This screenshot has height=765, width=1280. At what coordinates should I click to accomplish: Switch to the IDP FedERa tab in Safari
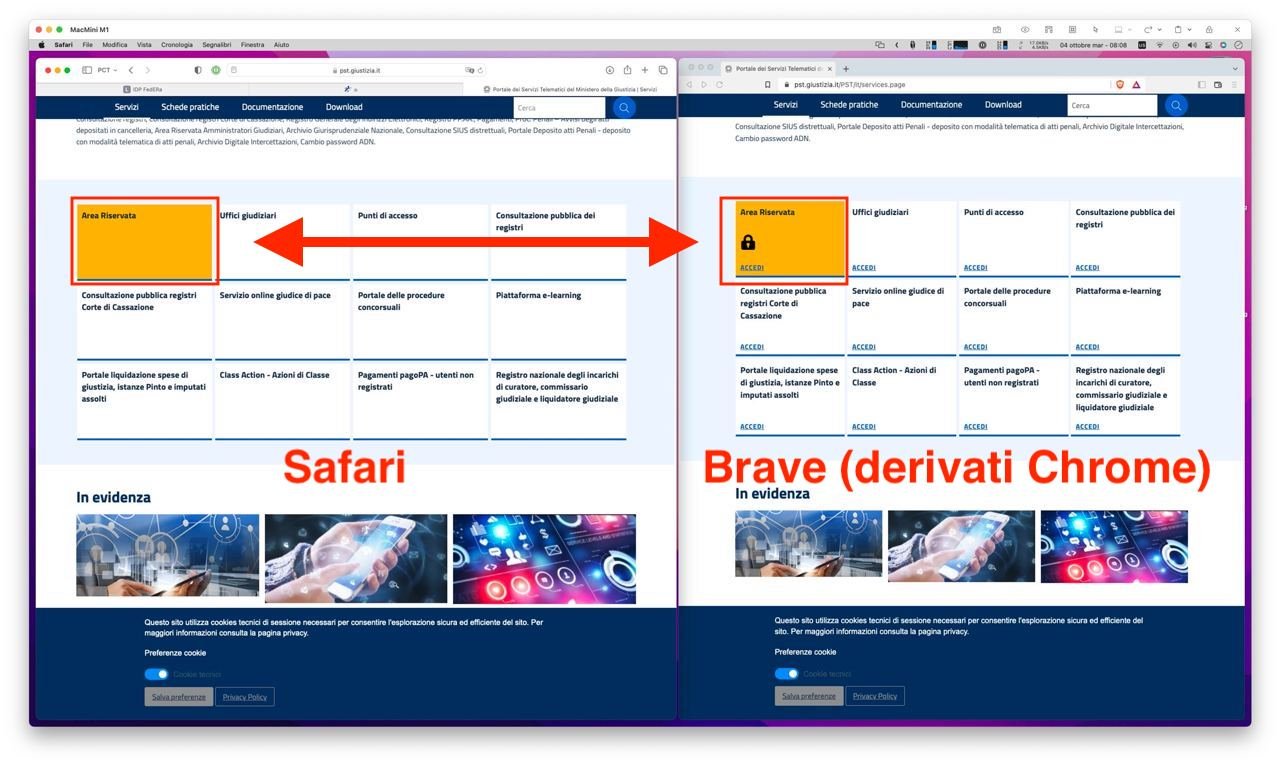click(143, 89)
